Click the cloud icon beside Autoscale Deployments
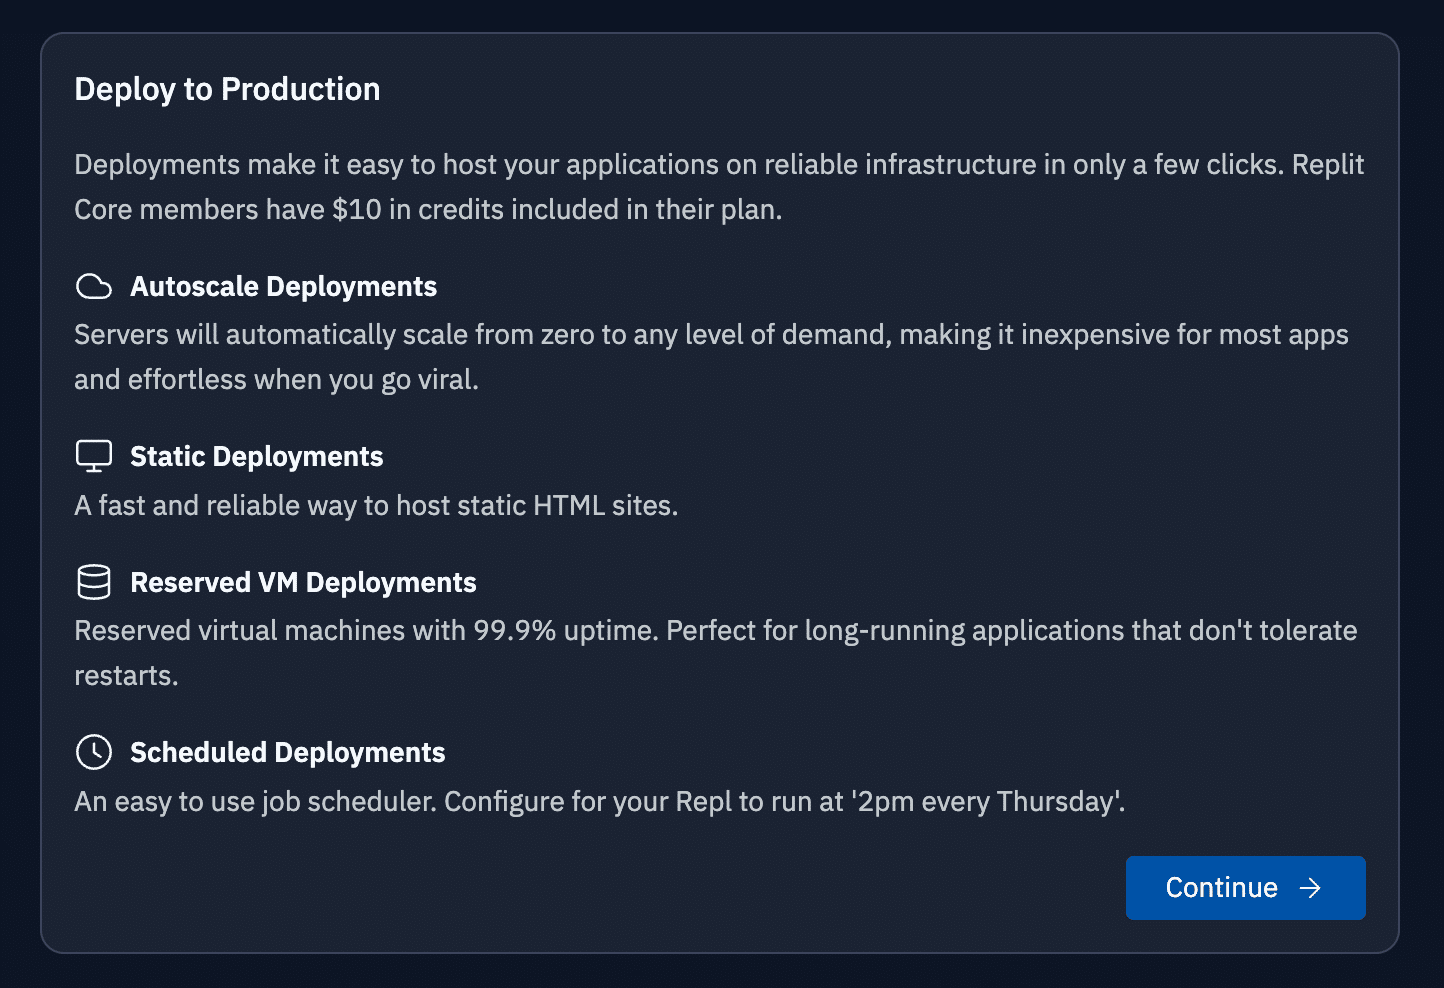This screenshot has height=988, width=1444. (94, 287)
